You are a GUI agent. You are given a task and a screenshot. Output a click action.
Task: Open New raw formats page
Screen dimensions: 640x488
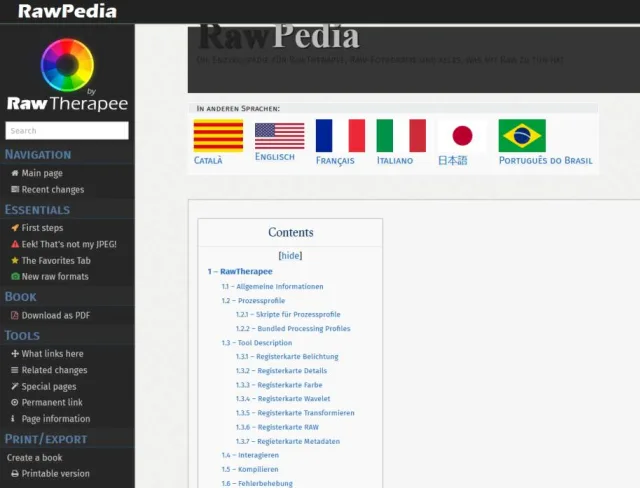(55, 276)
